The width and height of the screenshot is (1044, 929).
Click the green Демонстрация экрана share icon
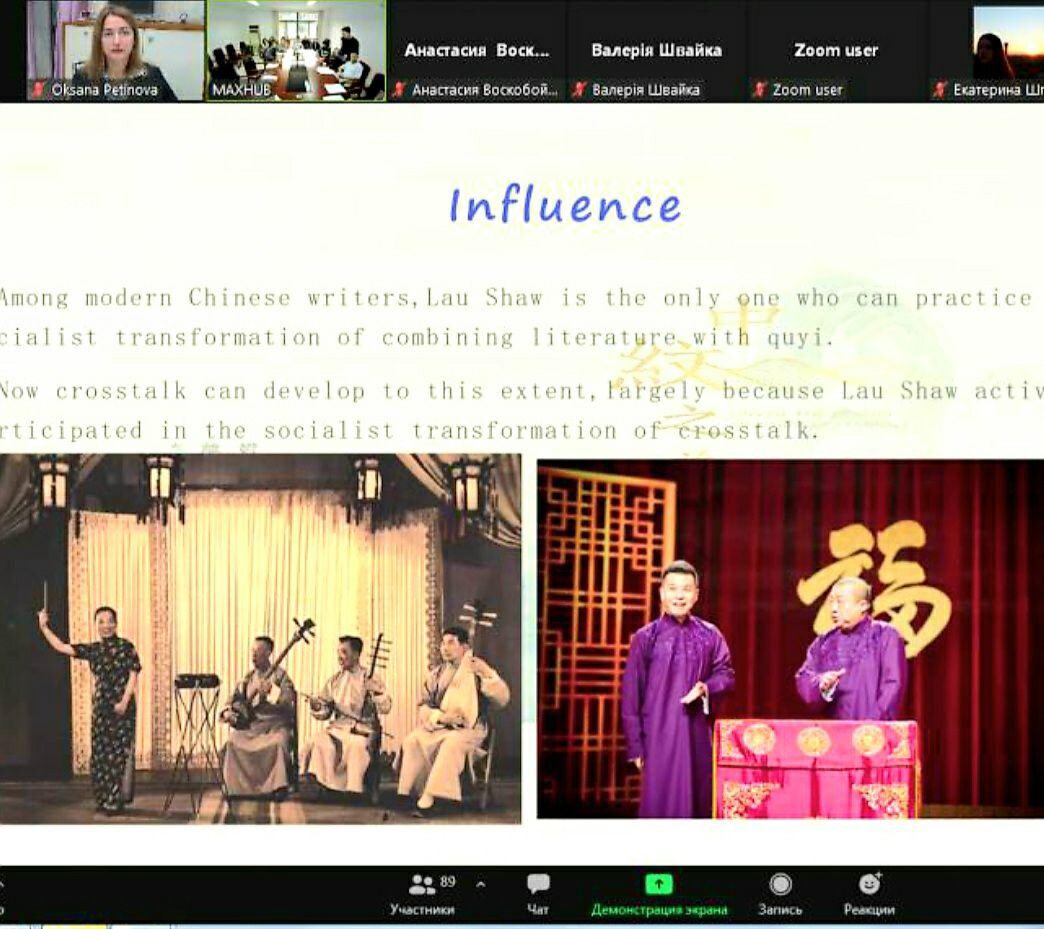[658, 884]
